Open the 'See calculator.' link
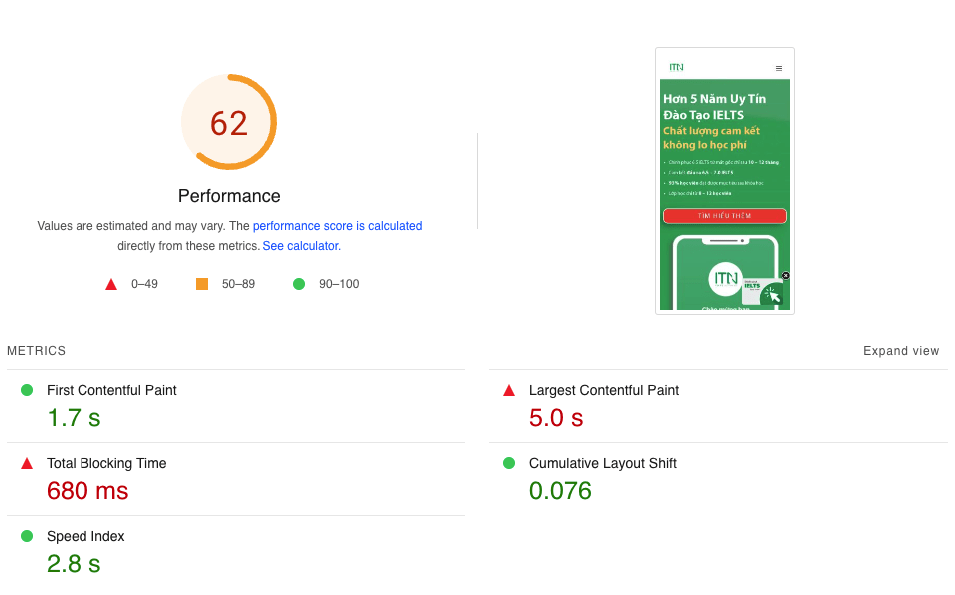Viewport: 955px width, 595px height. pos(301,246)
